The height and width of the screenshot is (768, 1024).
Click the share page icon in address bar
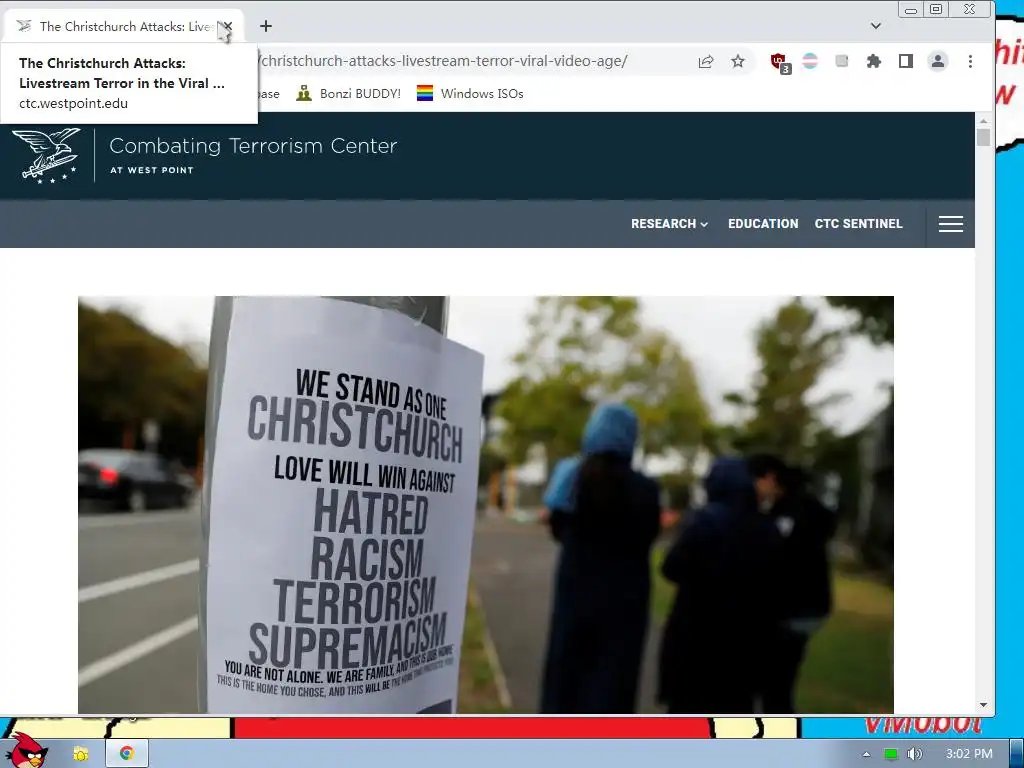[x=706, y=61]
